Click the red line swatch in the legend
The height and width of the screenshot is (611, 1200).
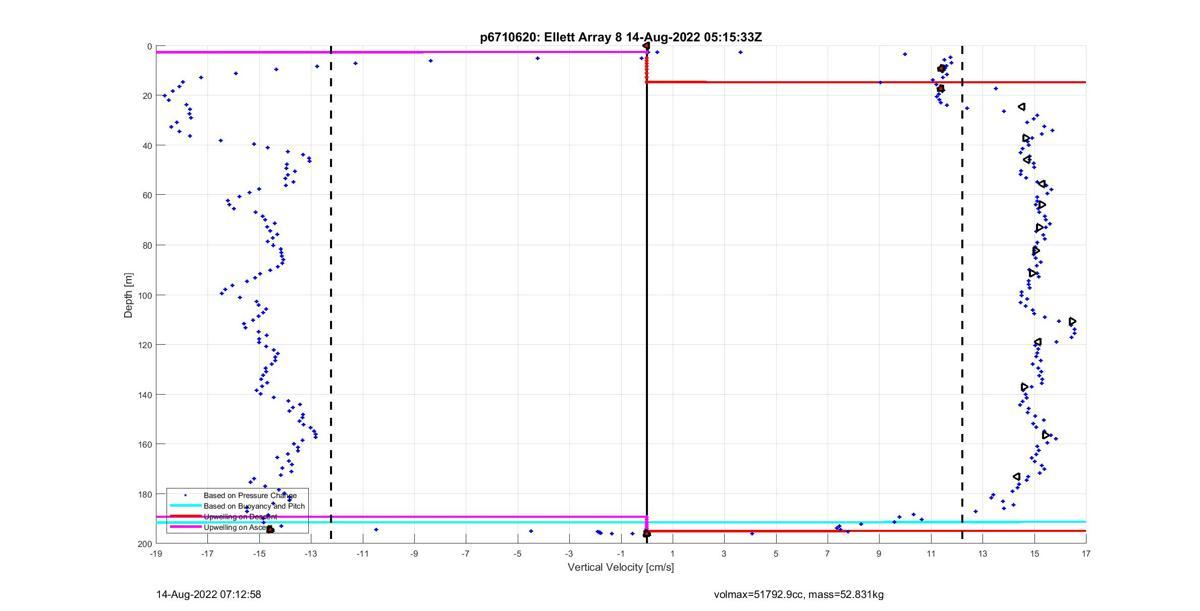(x=184, y=517)
